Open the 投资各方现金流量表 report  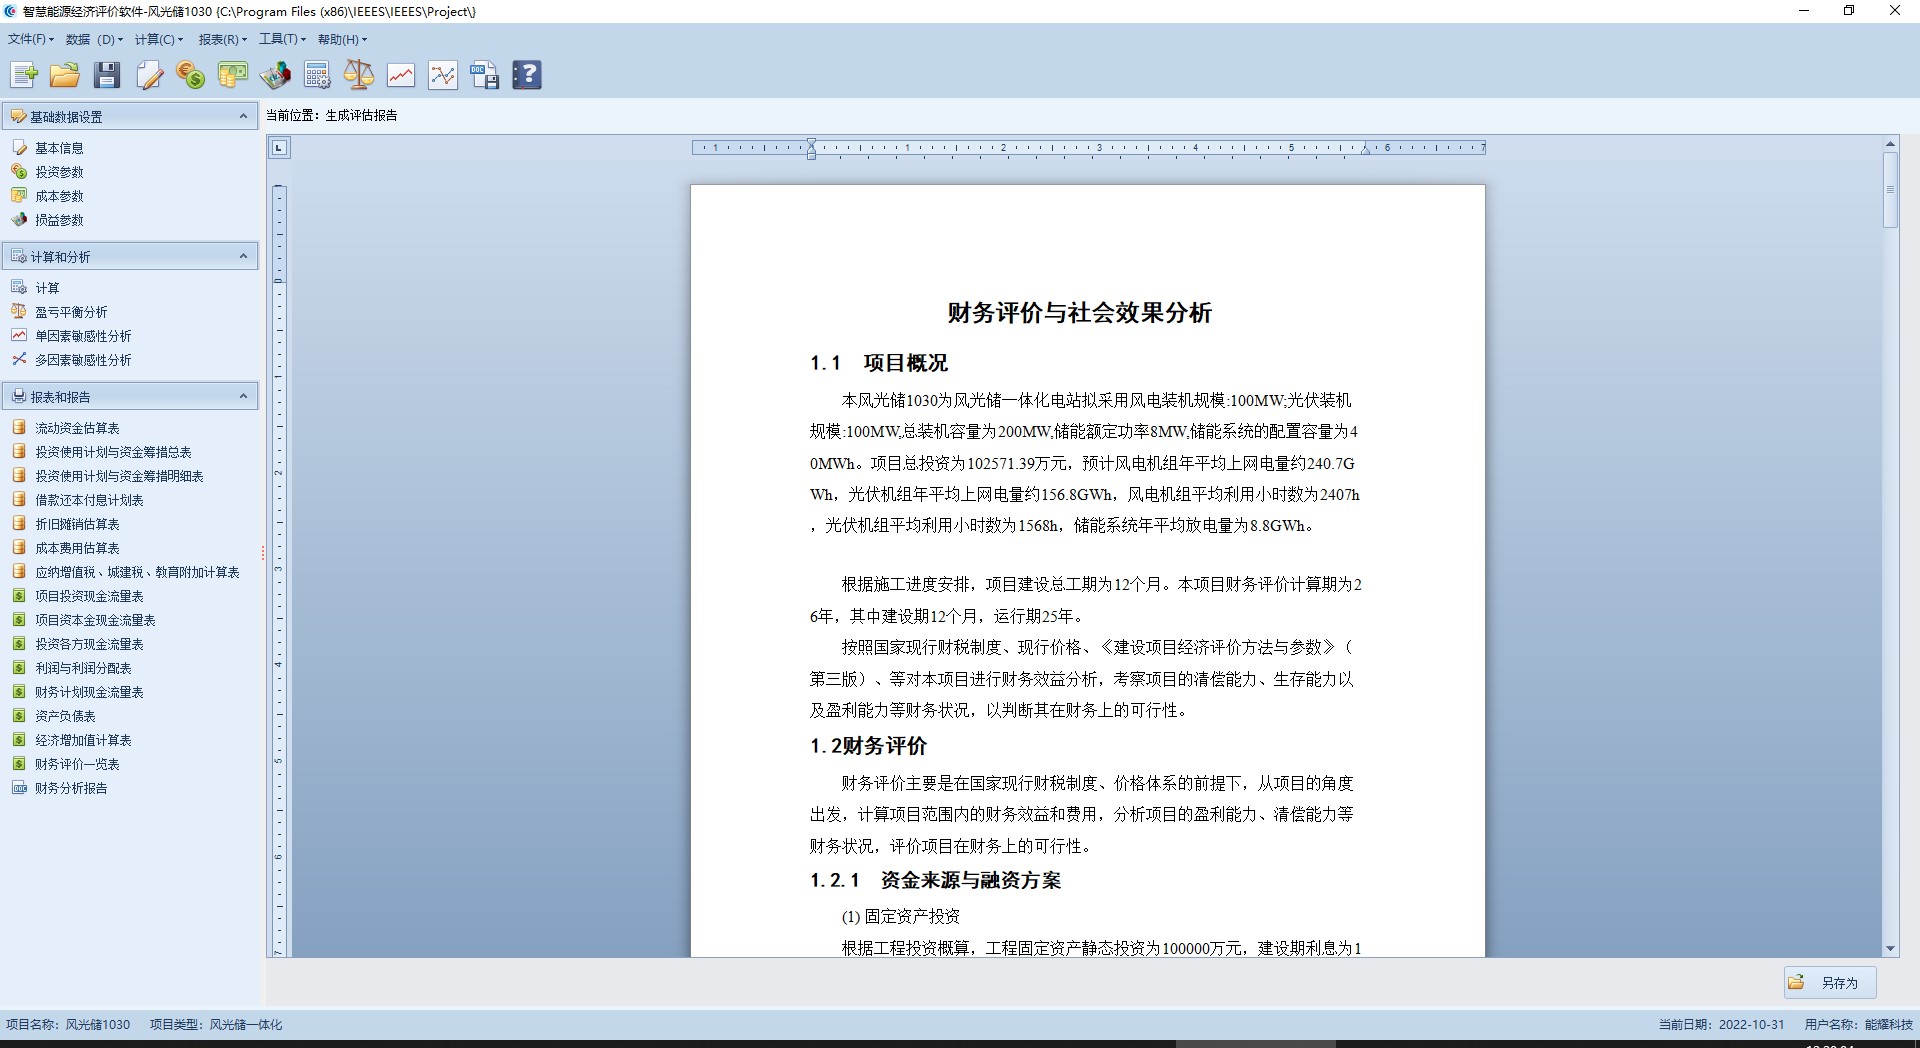89,644
